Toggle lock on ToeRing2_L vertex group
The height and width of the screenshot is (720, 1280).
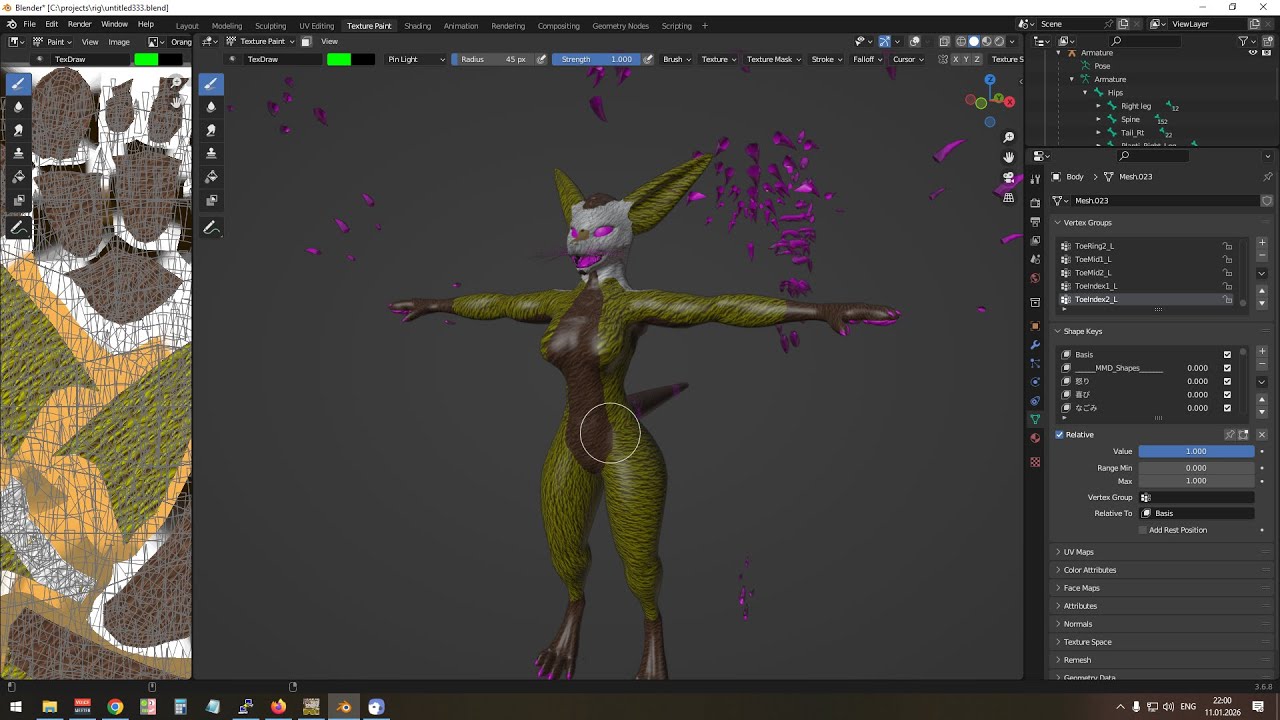1227,246
